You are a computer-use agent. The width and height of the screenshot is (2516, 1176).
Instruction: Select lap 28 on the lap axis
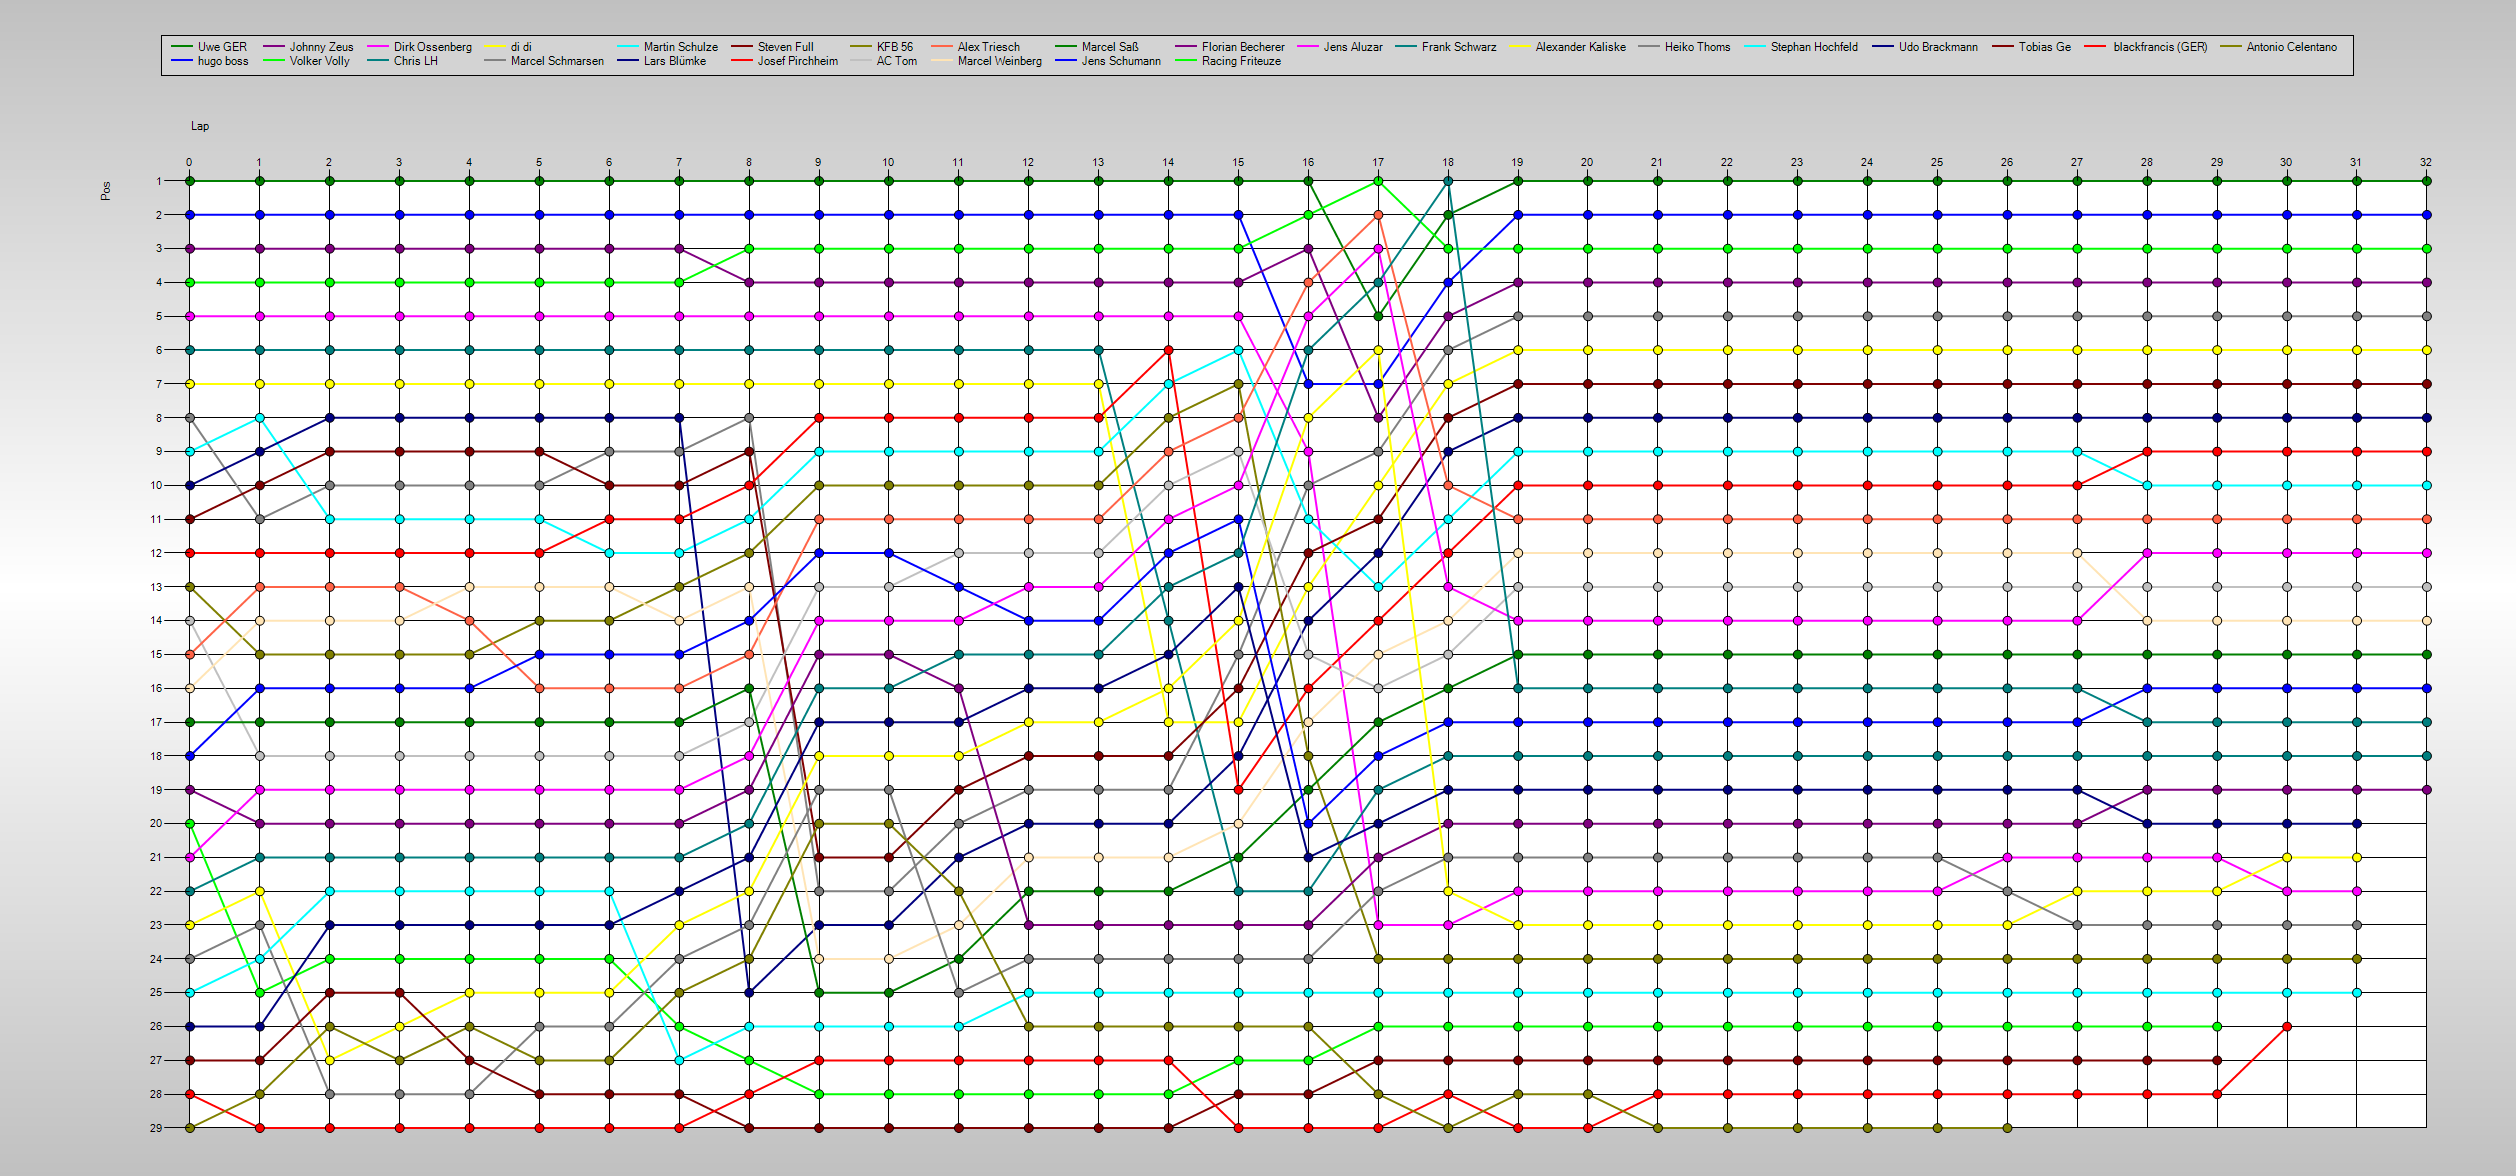[2147, 162]
